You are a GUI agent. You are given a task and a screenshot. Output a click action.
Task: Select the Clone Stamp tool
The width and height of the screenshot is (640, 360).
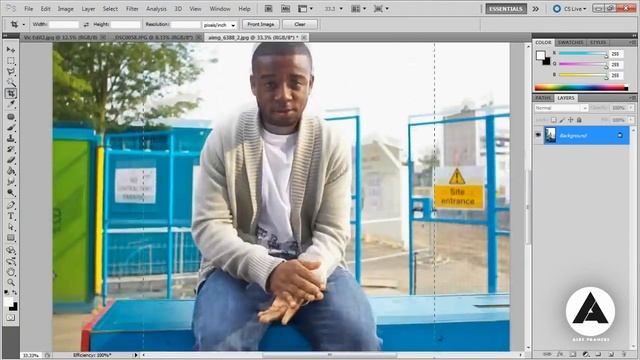(11, 139)
